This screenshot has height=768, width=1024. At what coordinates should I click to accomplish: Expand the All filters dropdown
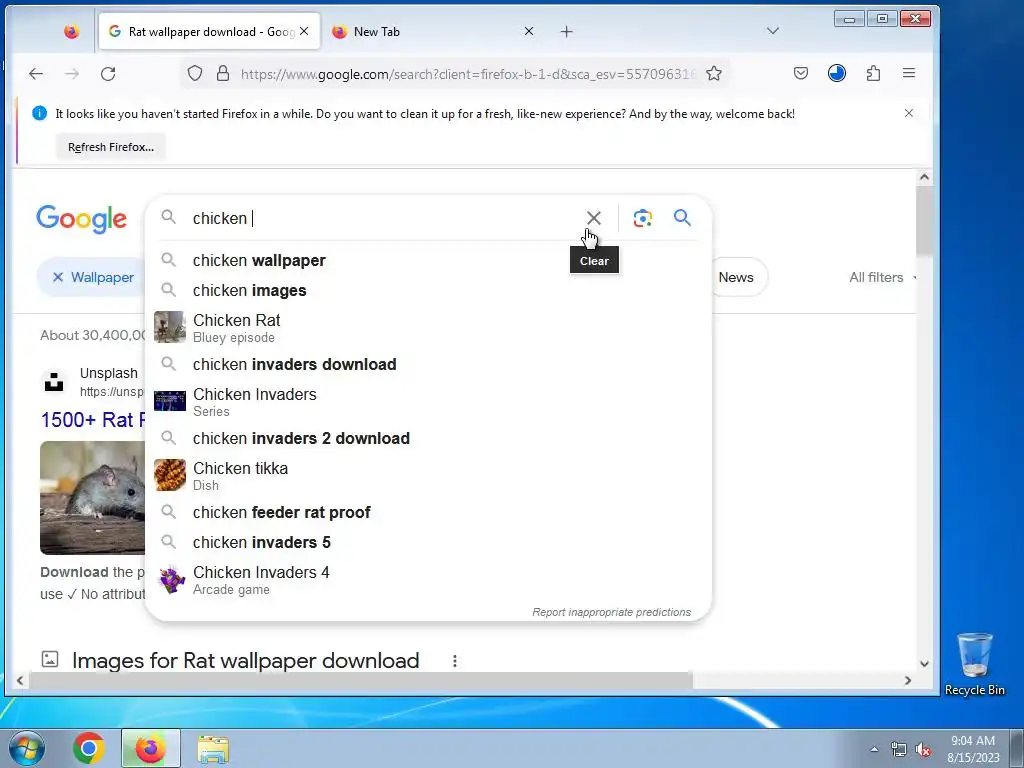coord(882,277)
